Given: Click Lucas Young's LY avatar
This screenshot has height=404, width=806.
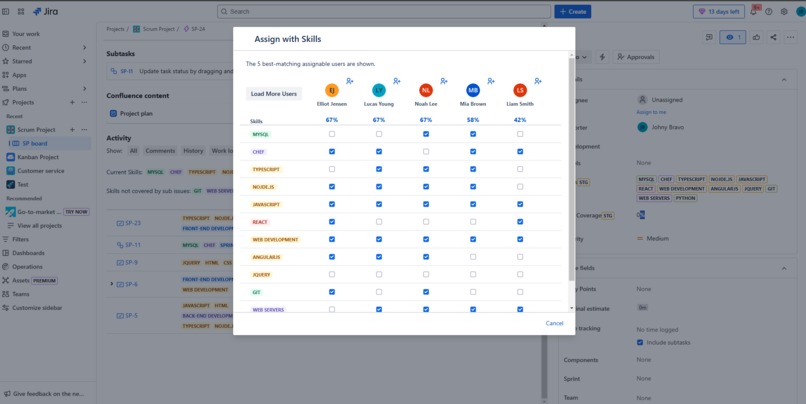Looking at the screenshot, I should pos(379,90).
